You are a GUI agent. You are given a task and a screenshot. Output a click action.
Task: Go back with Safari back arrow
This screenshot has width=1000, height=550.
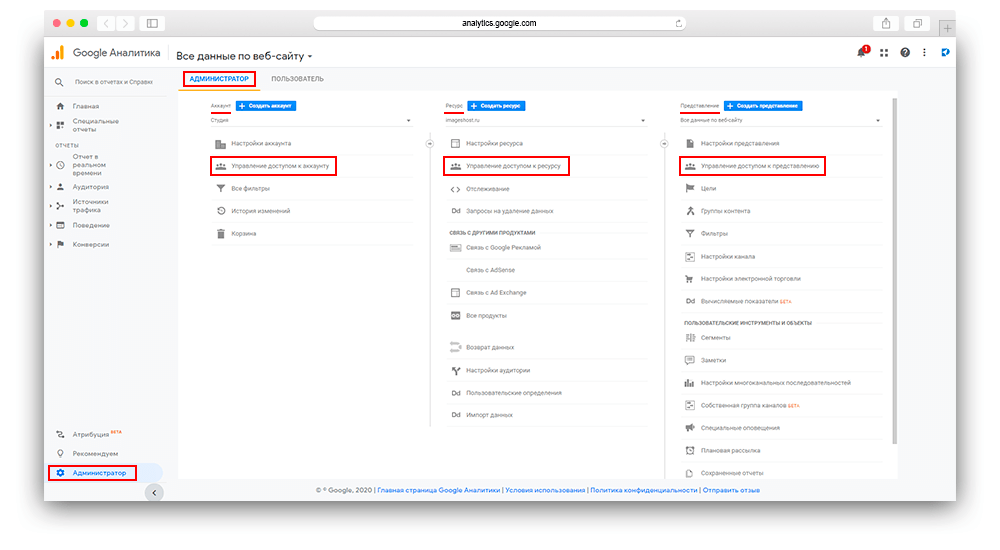[x=107, y=24]
